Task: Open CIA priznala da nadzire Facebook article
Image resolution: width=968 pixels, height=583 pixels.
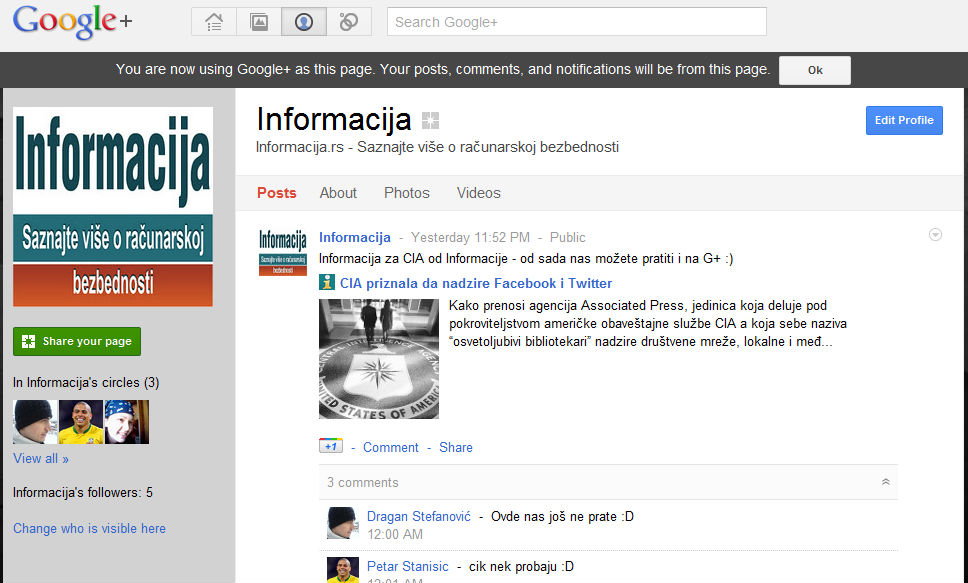Action: [476, 283]
